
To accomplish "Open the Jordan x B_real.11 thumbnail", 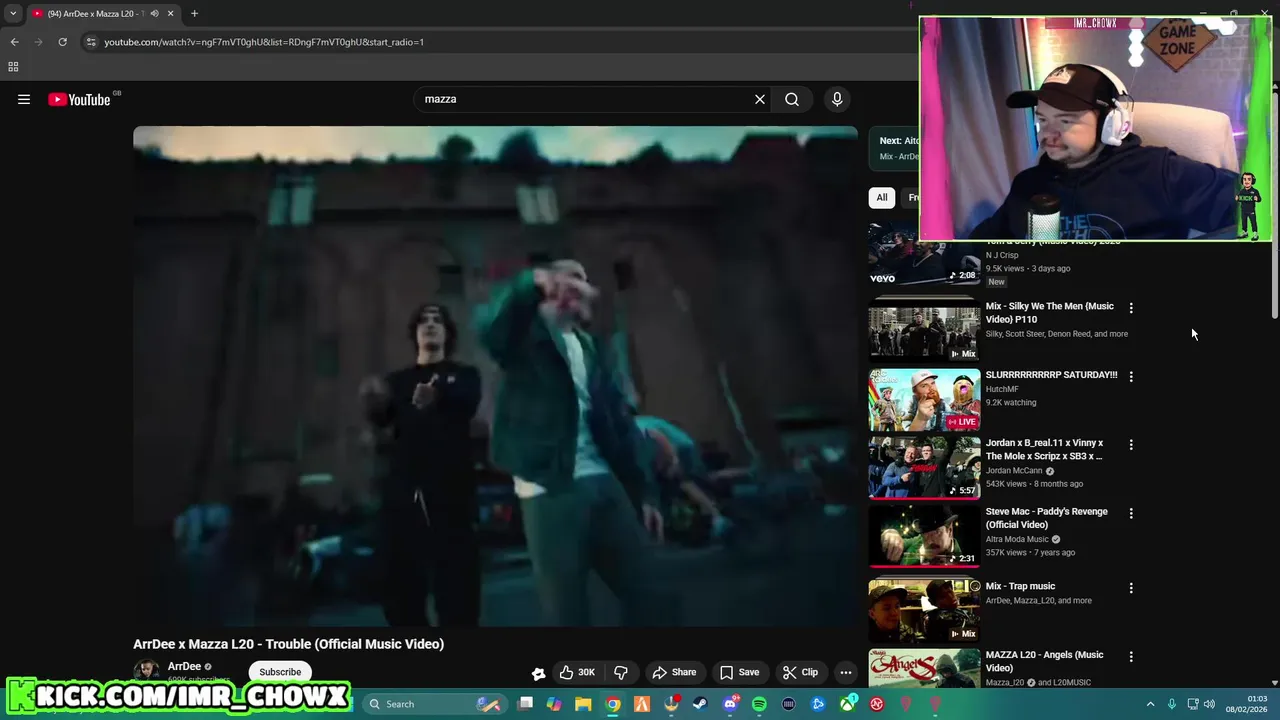I will pyautogui.click(x=924, y=468).
